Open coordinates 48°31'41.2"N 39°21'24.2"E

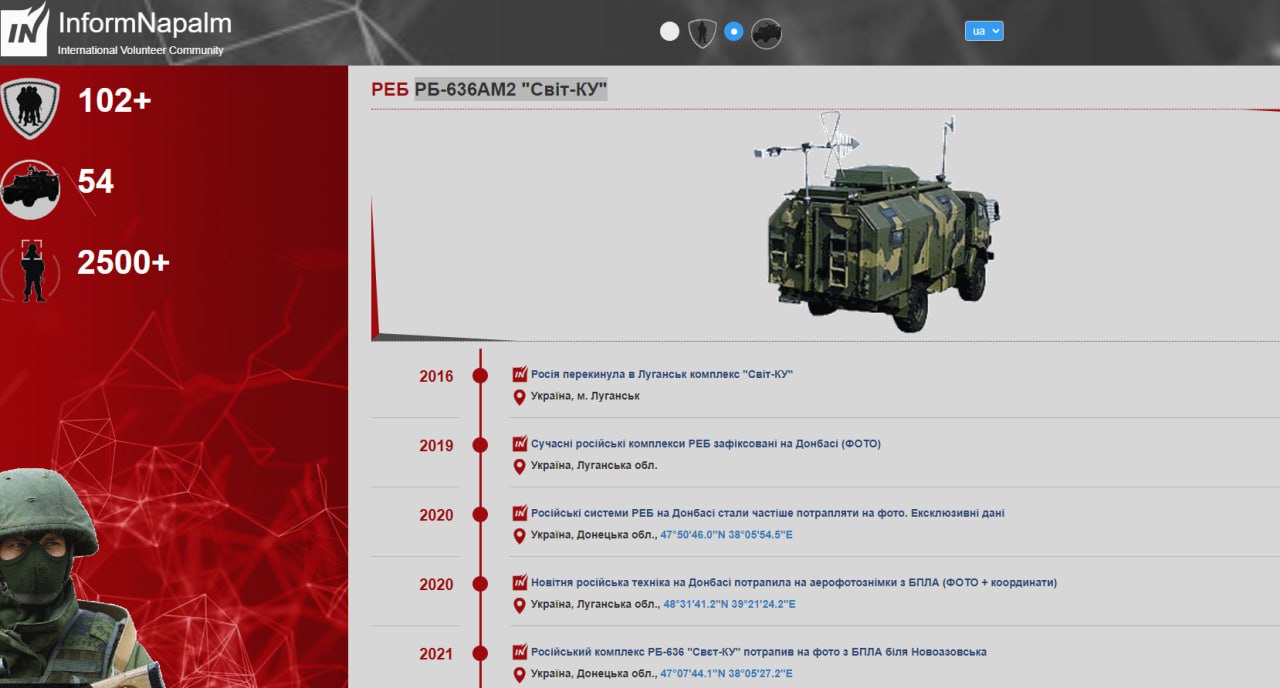point(729,604)
